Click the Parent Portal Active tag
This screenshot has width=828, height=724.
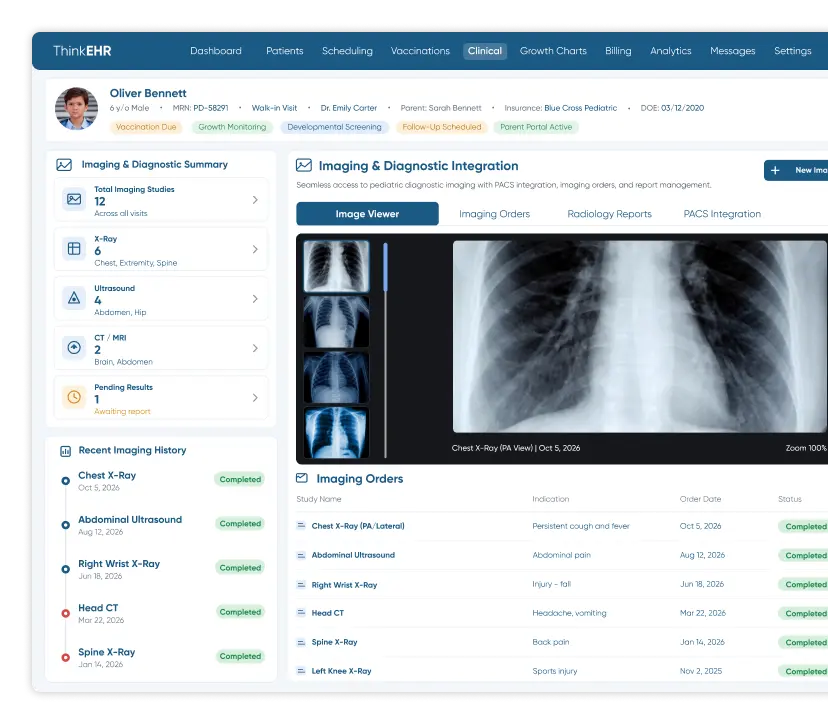(536, 127)
